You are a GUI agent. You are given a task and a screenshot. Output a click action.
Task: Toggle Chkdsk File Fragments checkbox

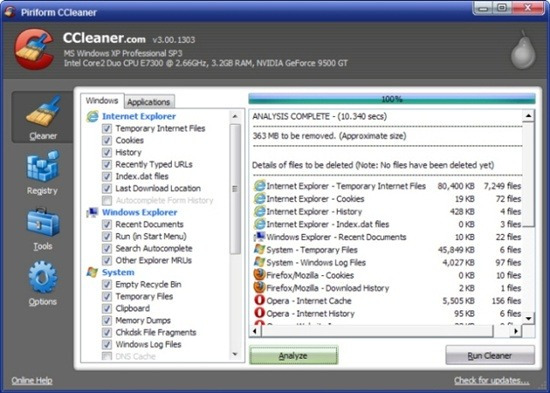tap(107, 332)
